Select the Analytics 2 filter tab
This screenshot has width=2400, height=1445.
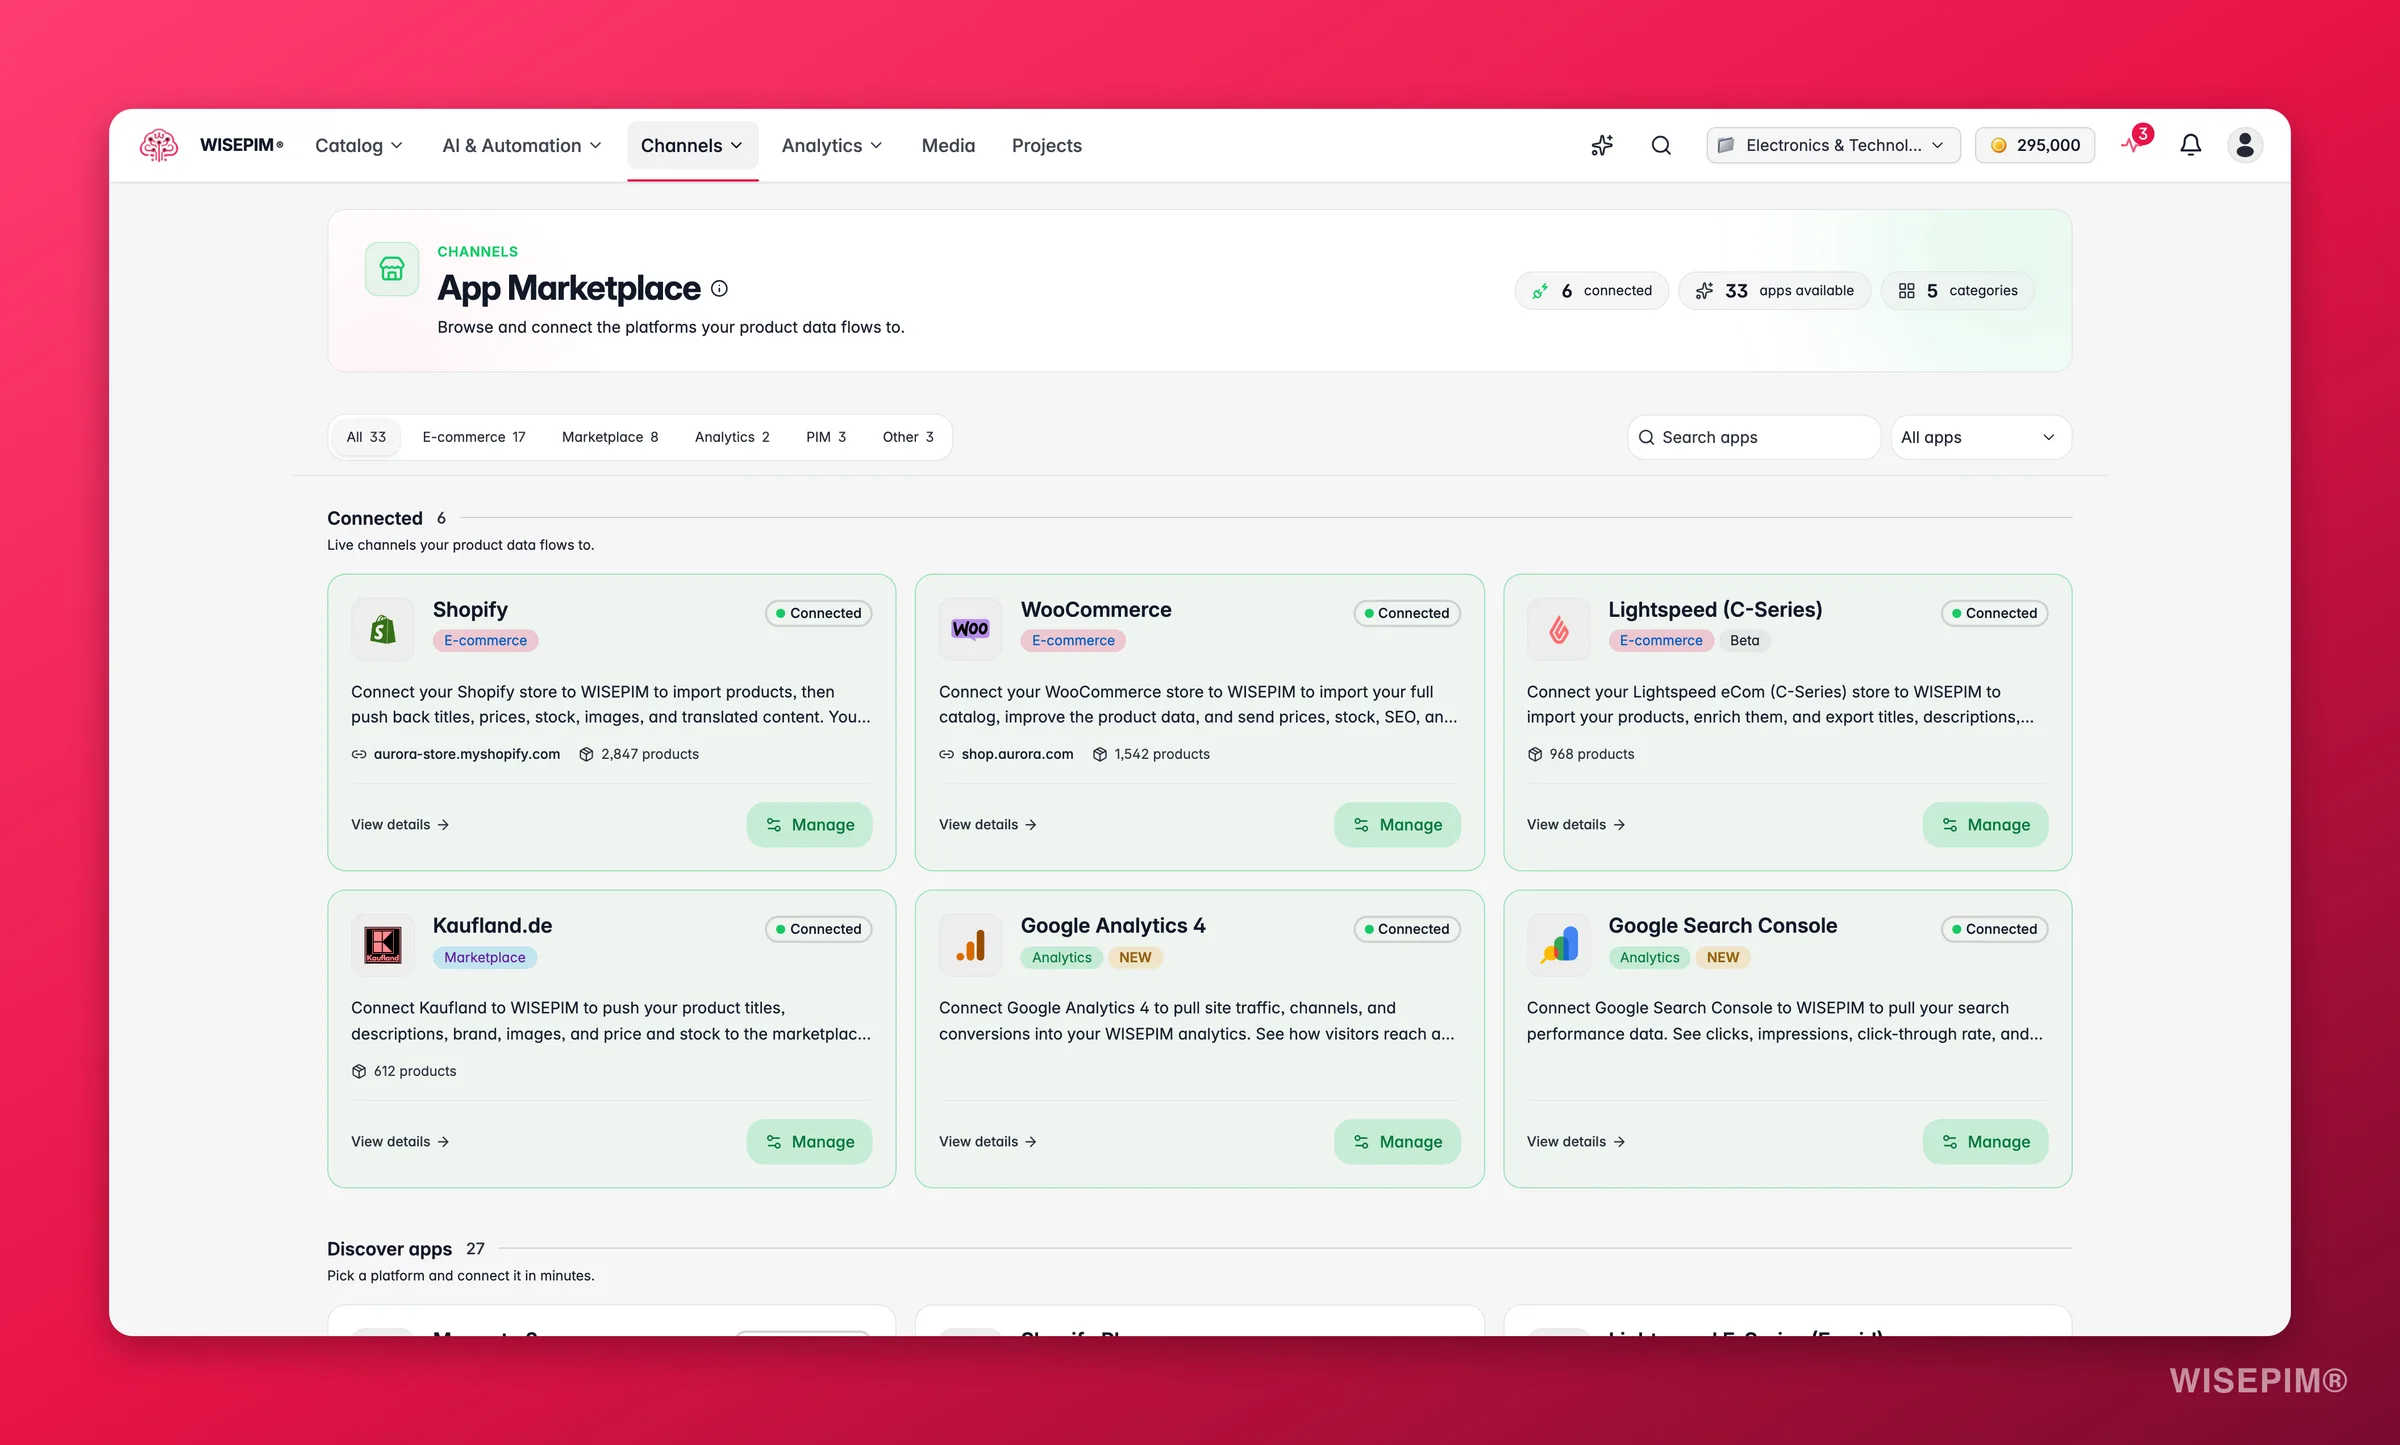click(732, 437)
